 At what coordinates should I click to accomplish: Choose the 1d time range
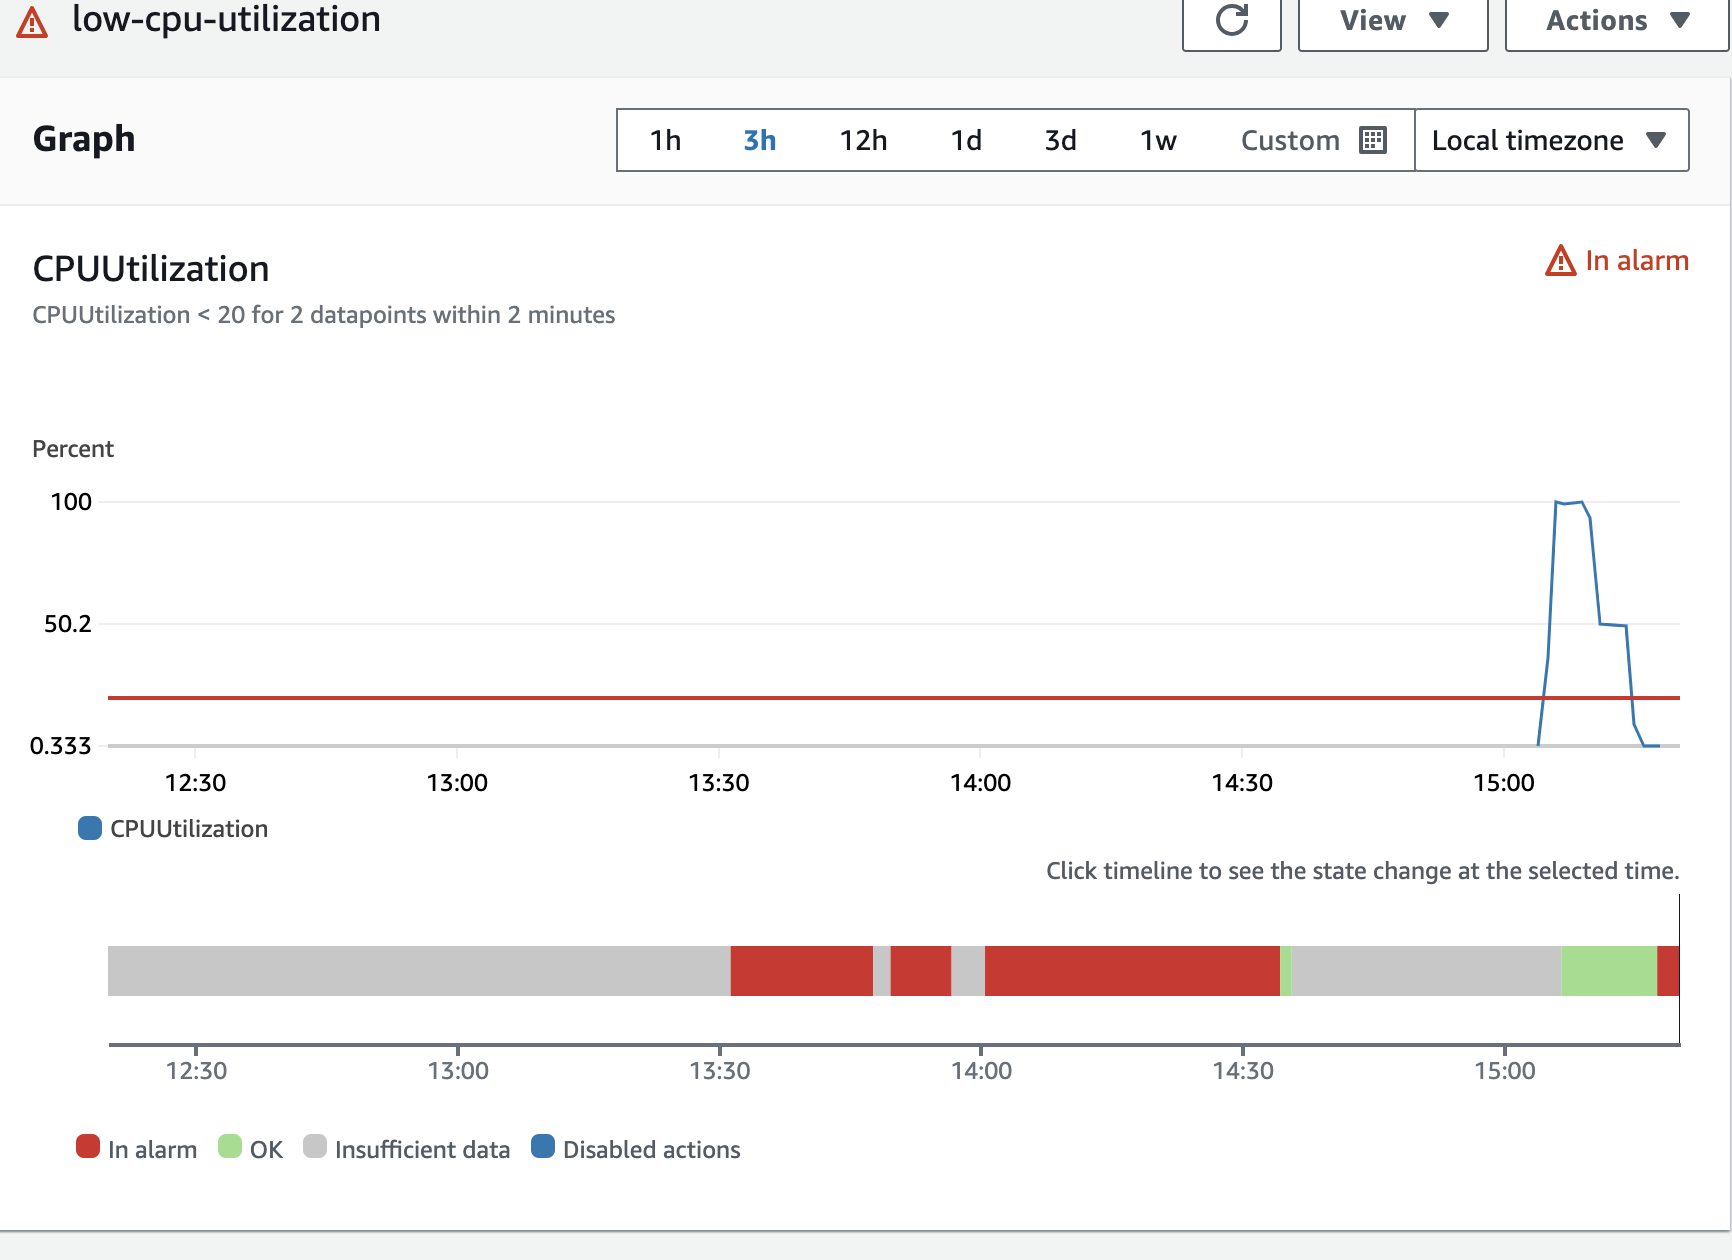965,140
